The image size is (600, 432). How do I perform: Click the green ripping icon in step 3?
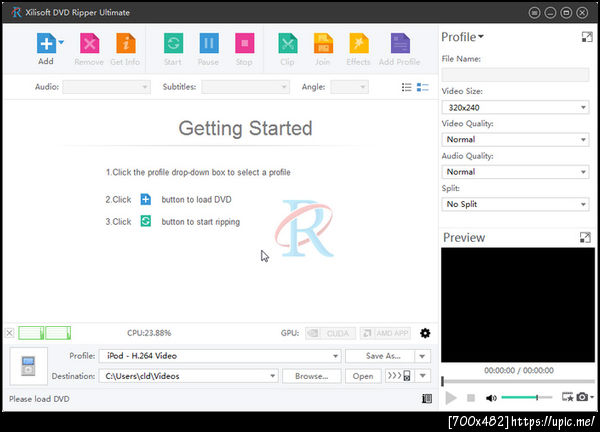[146, 221]
